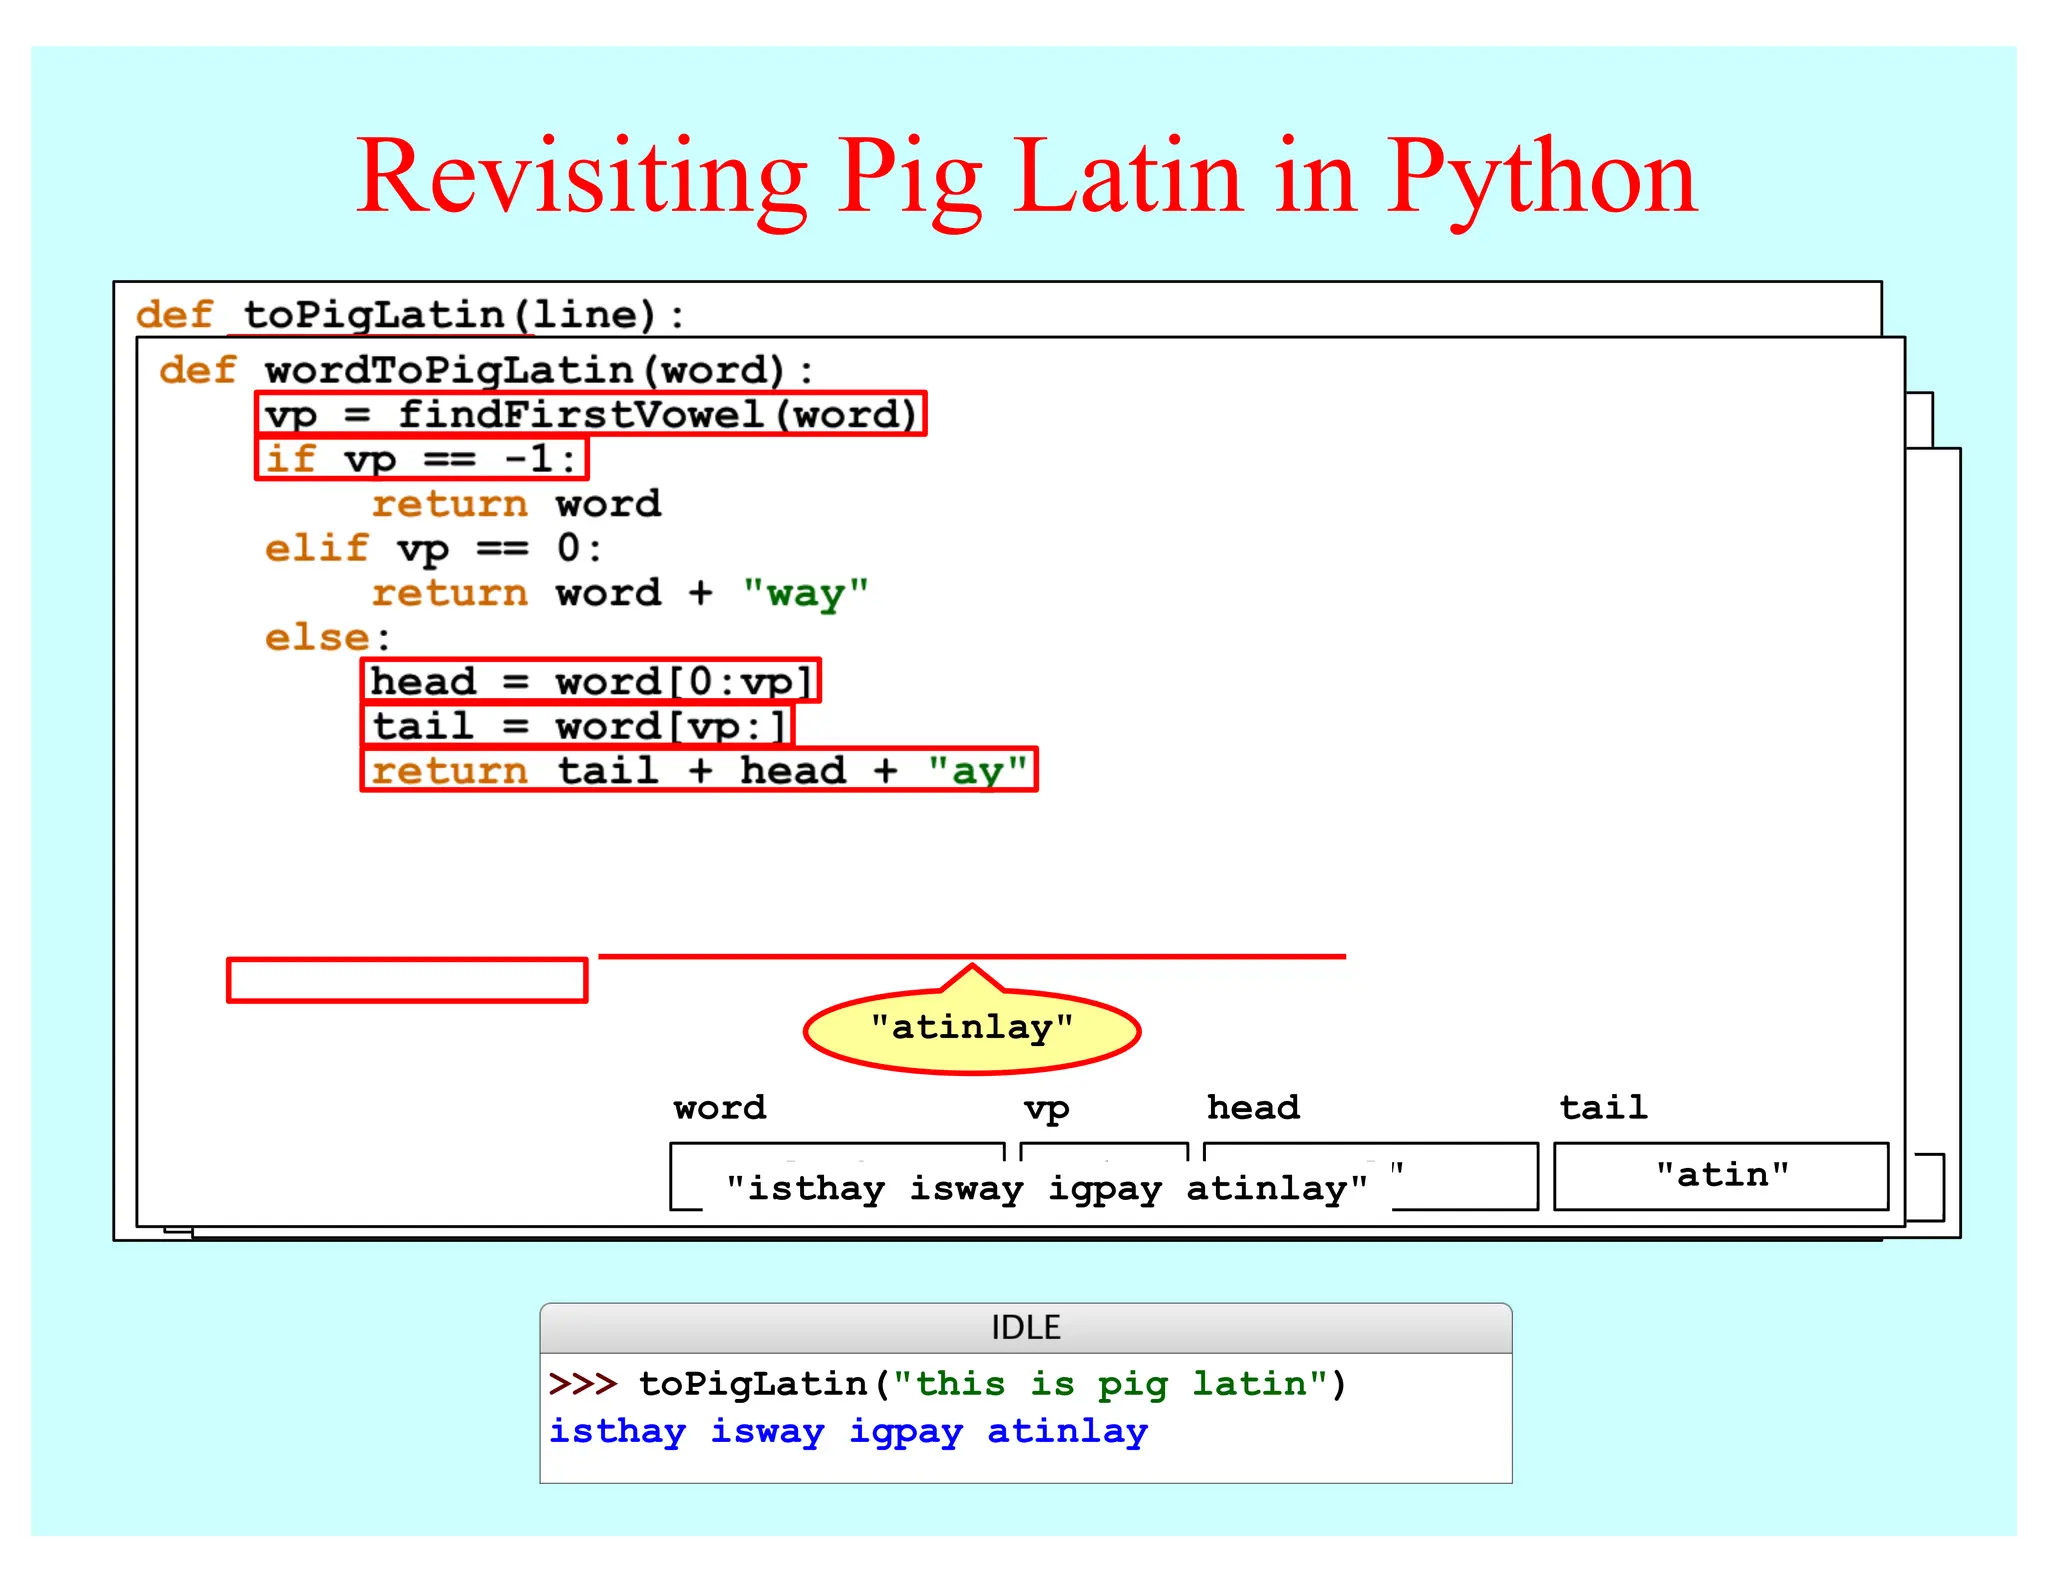Click the "def toPigLatin(line):" code line

pyautogui.click(x=411, y=314)
